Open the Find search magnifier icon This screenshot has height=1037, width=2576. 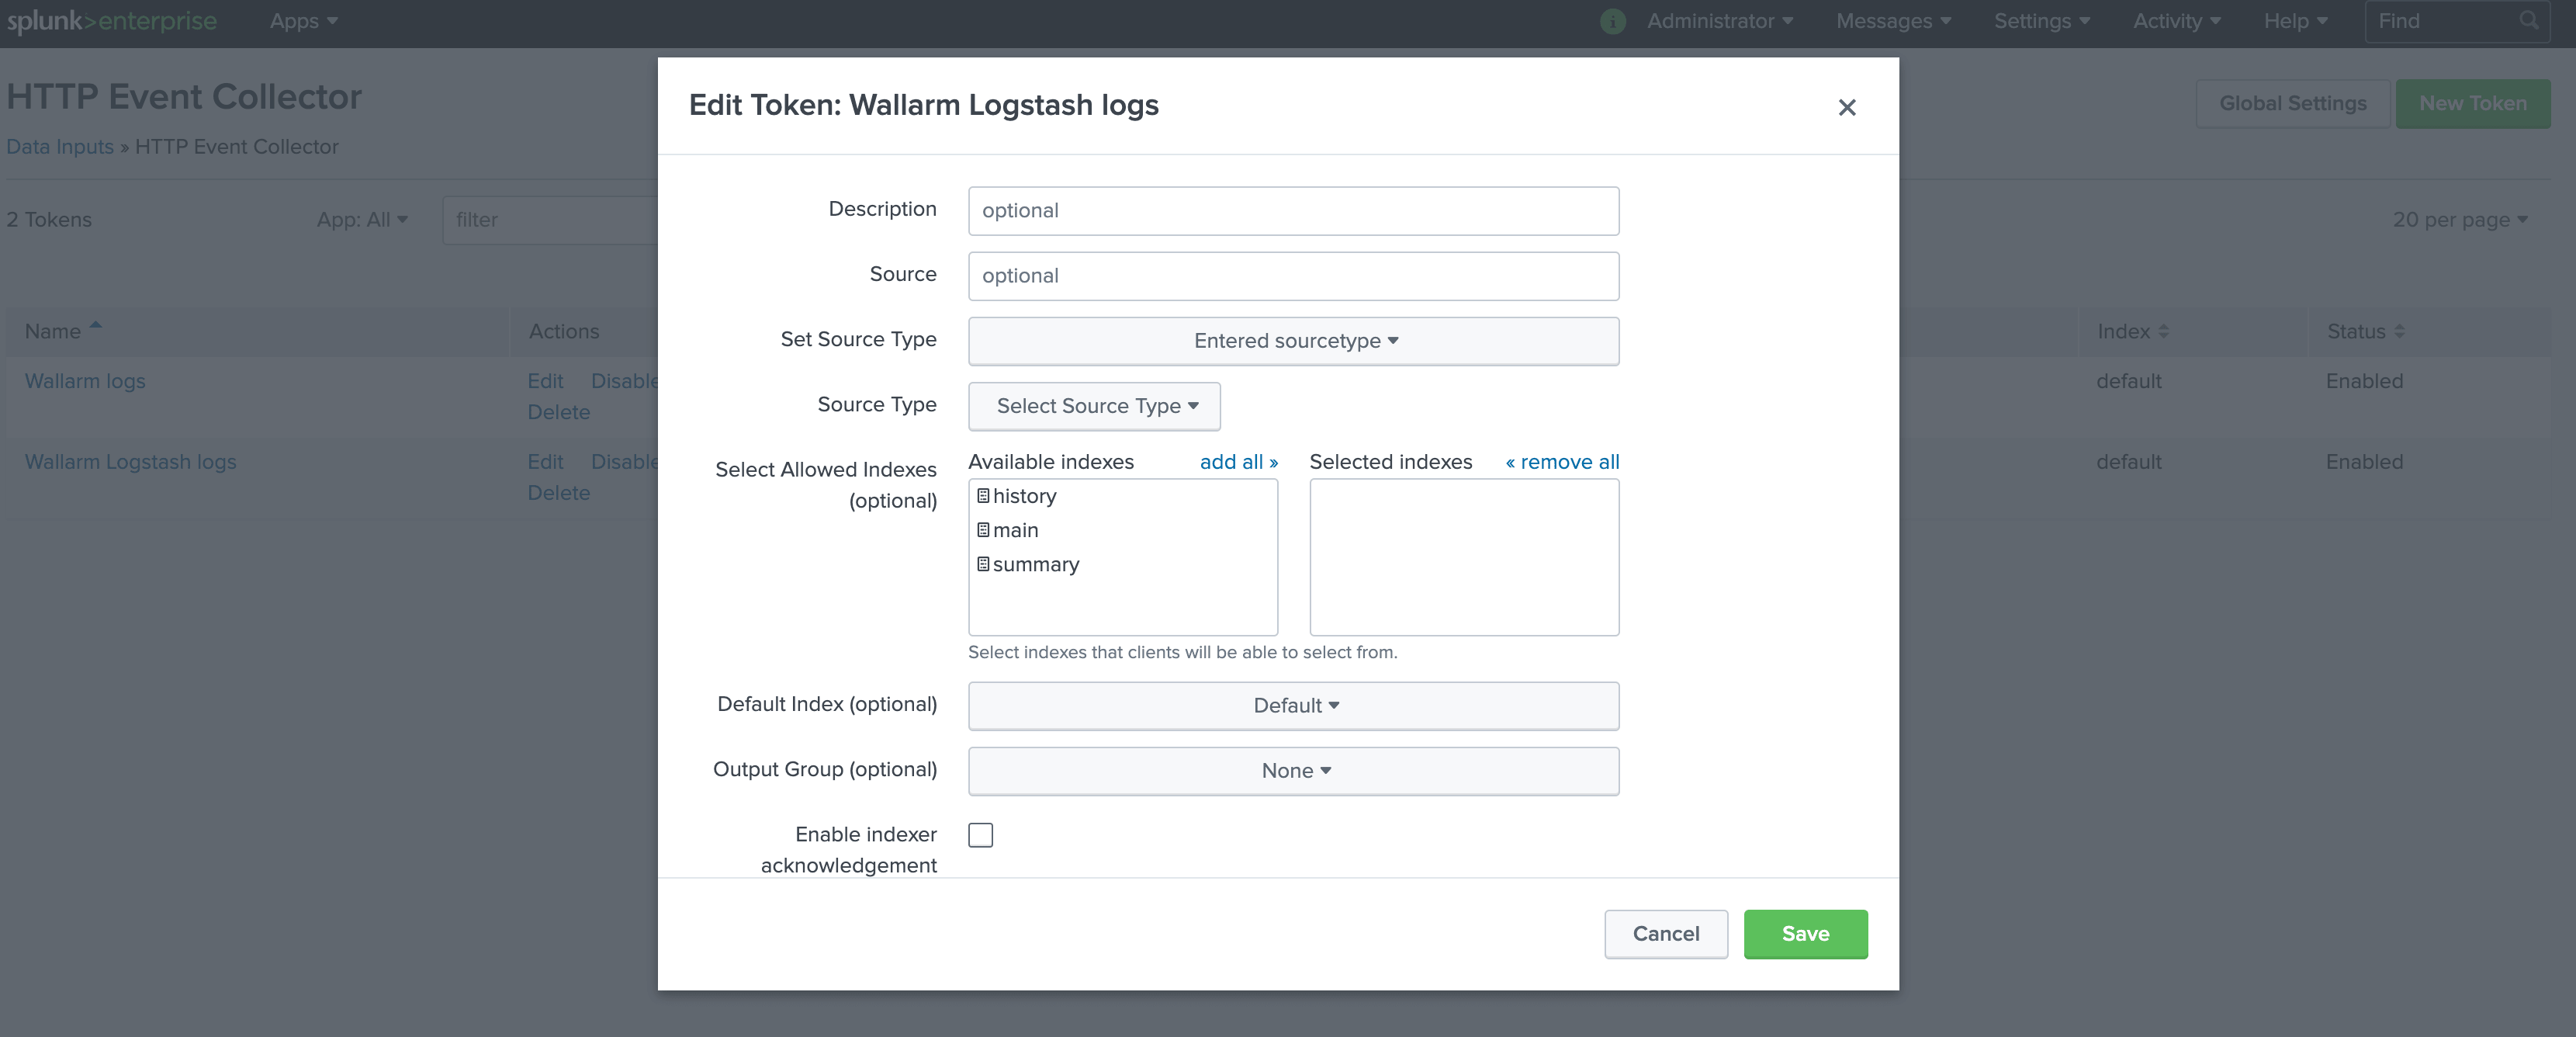pyautogui.click(x=2529, y=20)
